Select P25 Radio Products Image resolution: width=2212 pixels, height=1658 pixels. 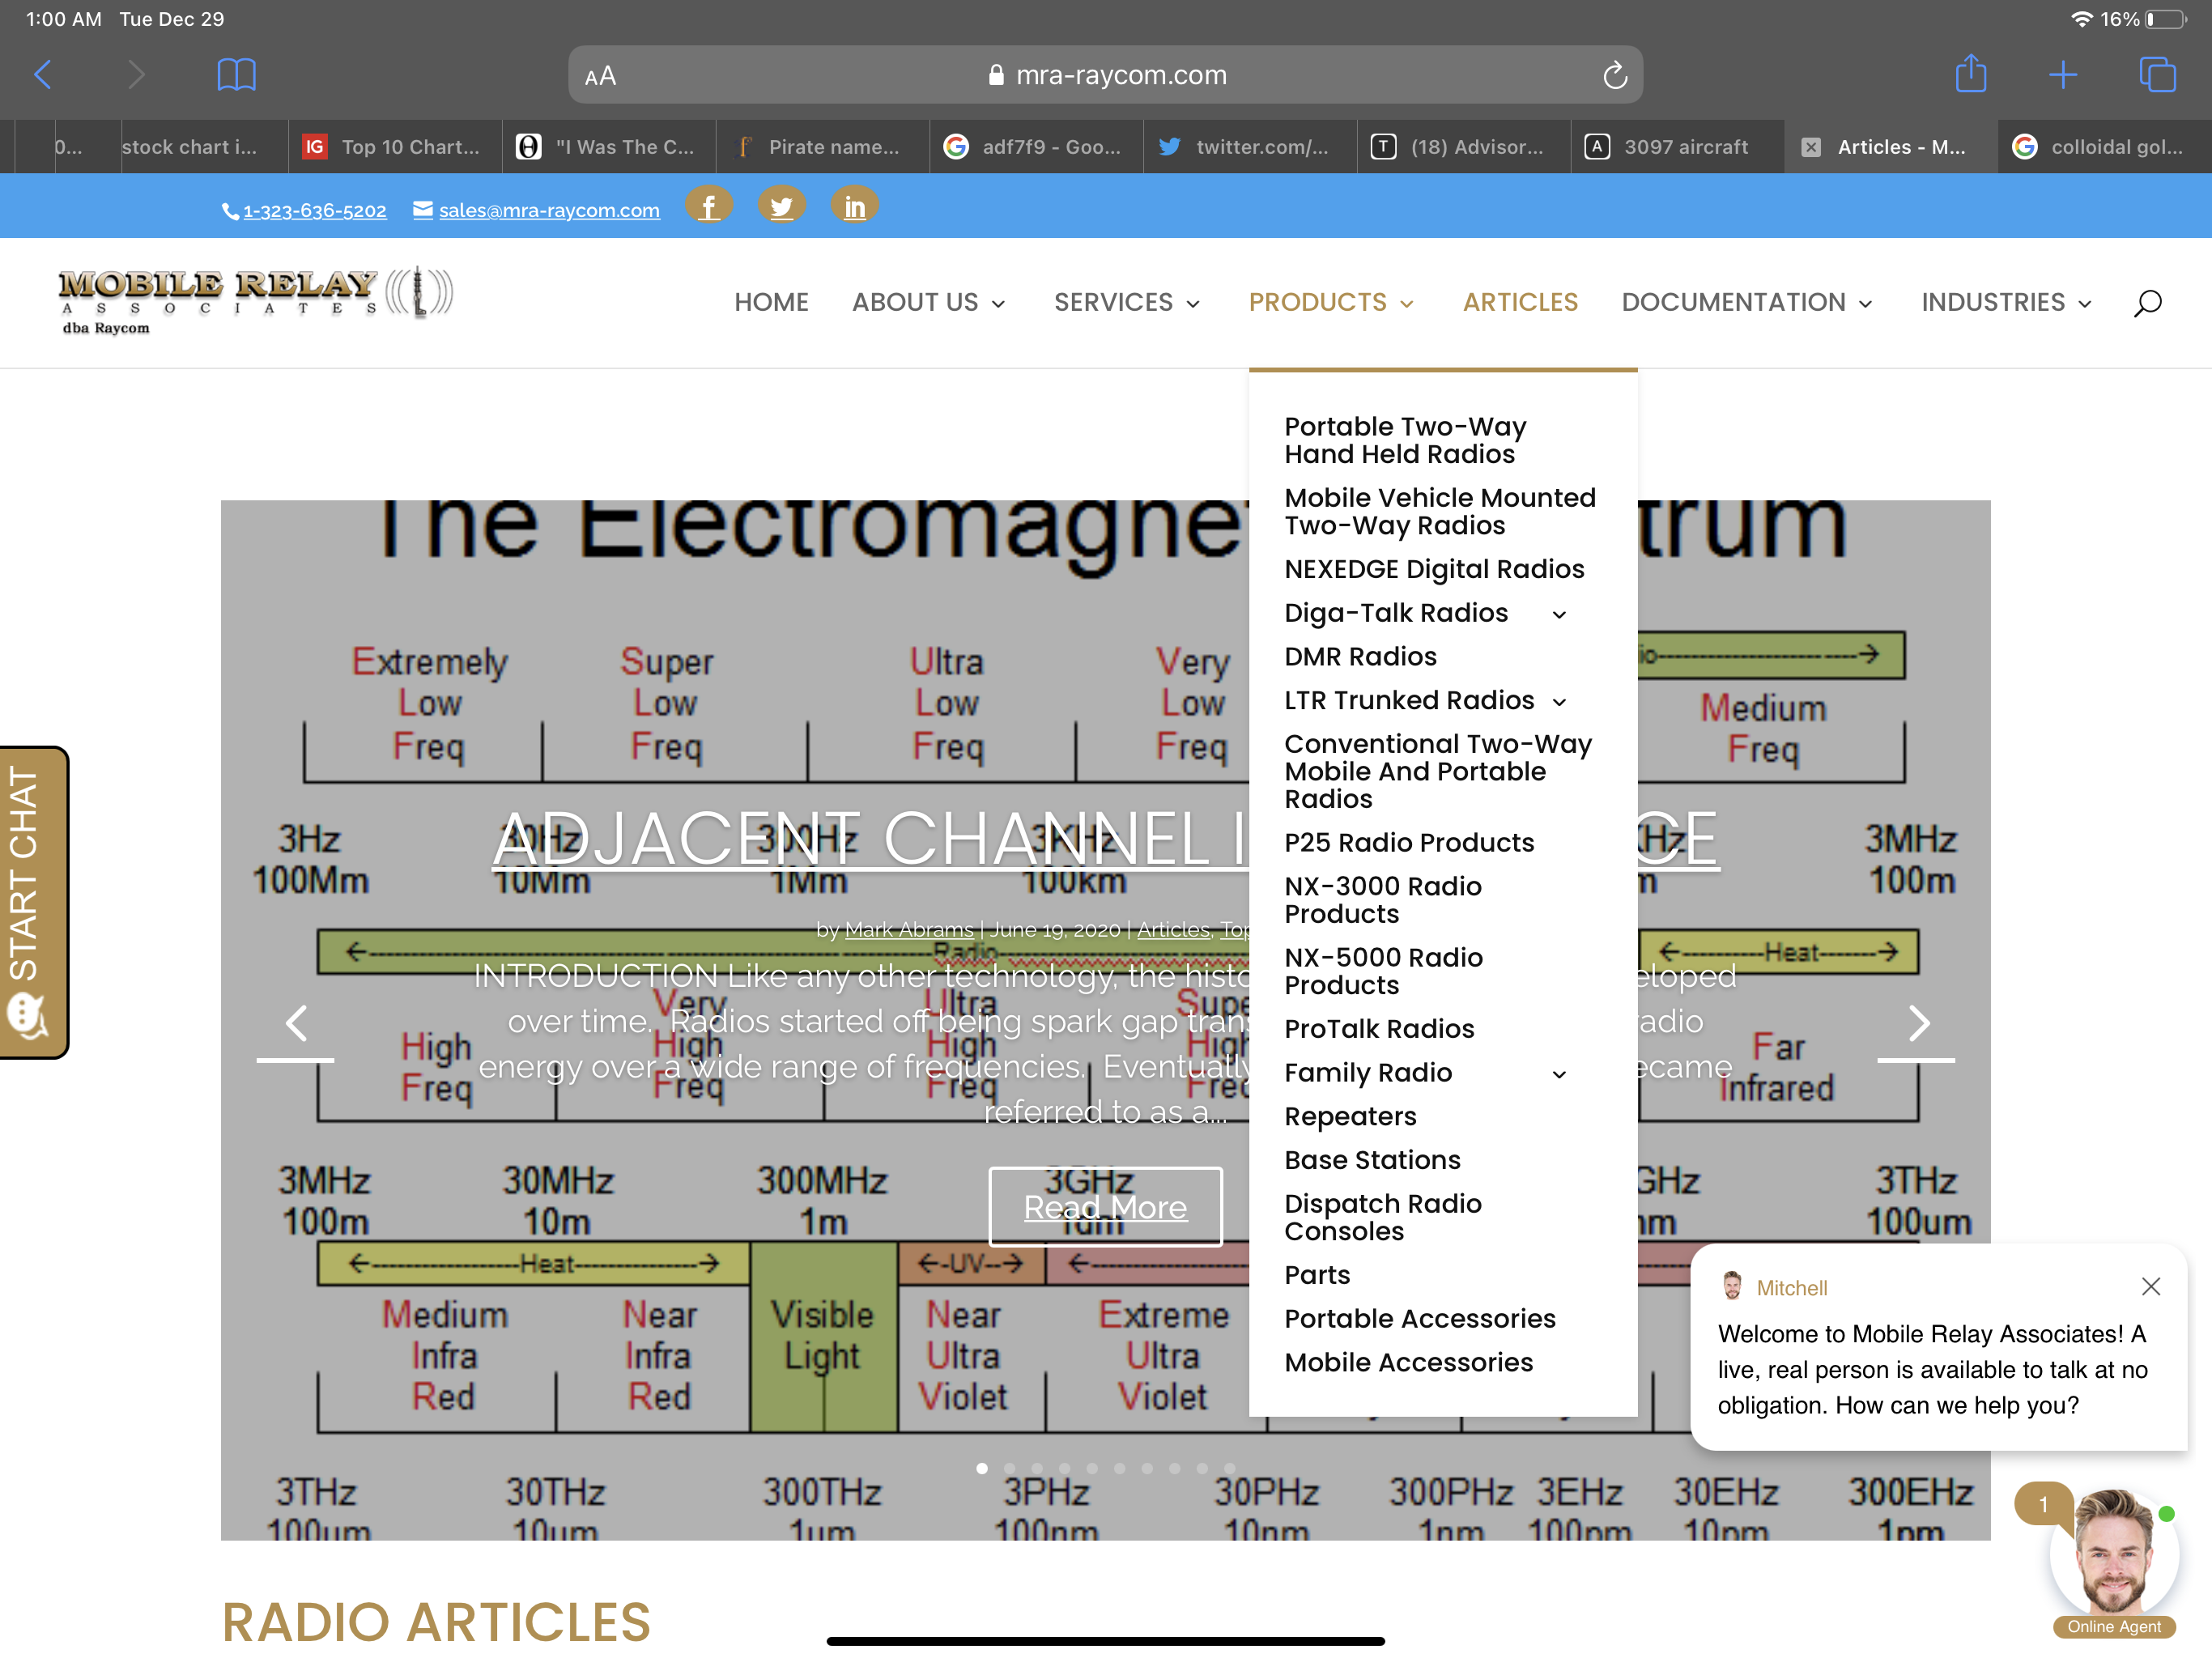(x=1408, y=842)
